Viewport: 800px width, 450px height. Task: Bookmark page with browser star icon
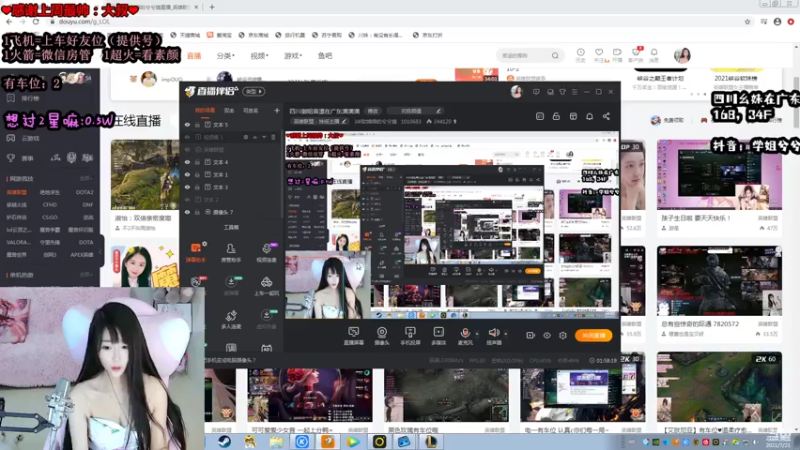pyautogui.click(x=747, y=22)
